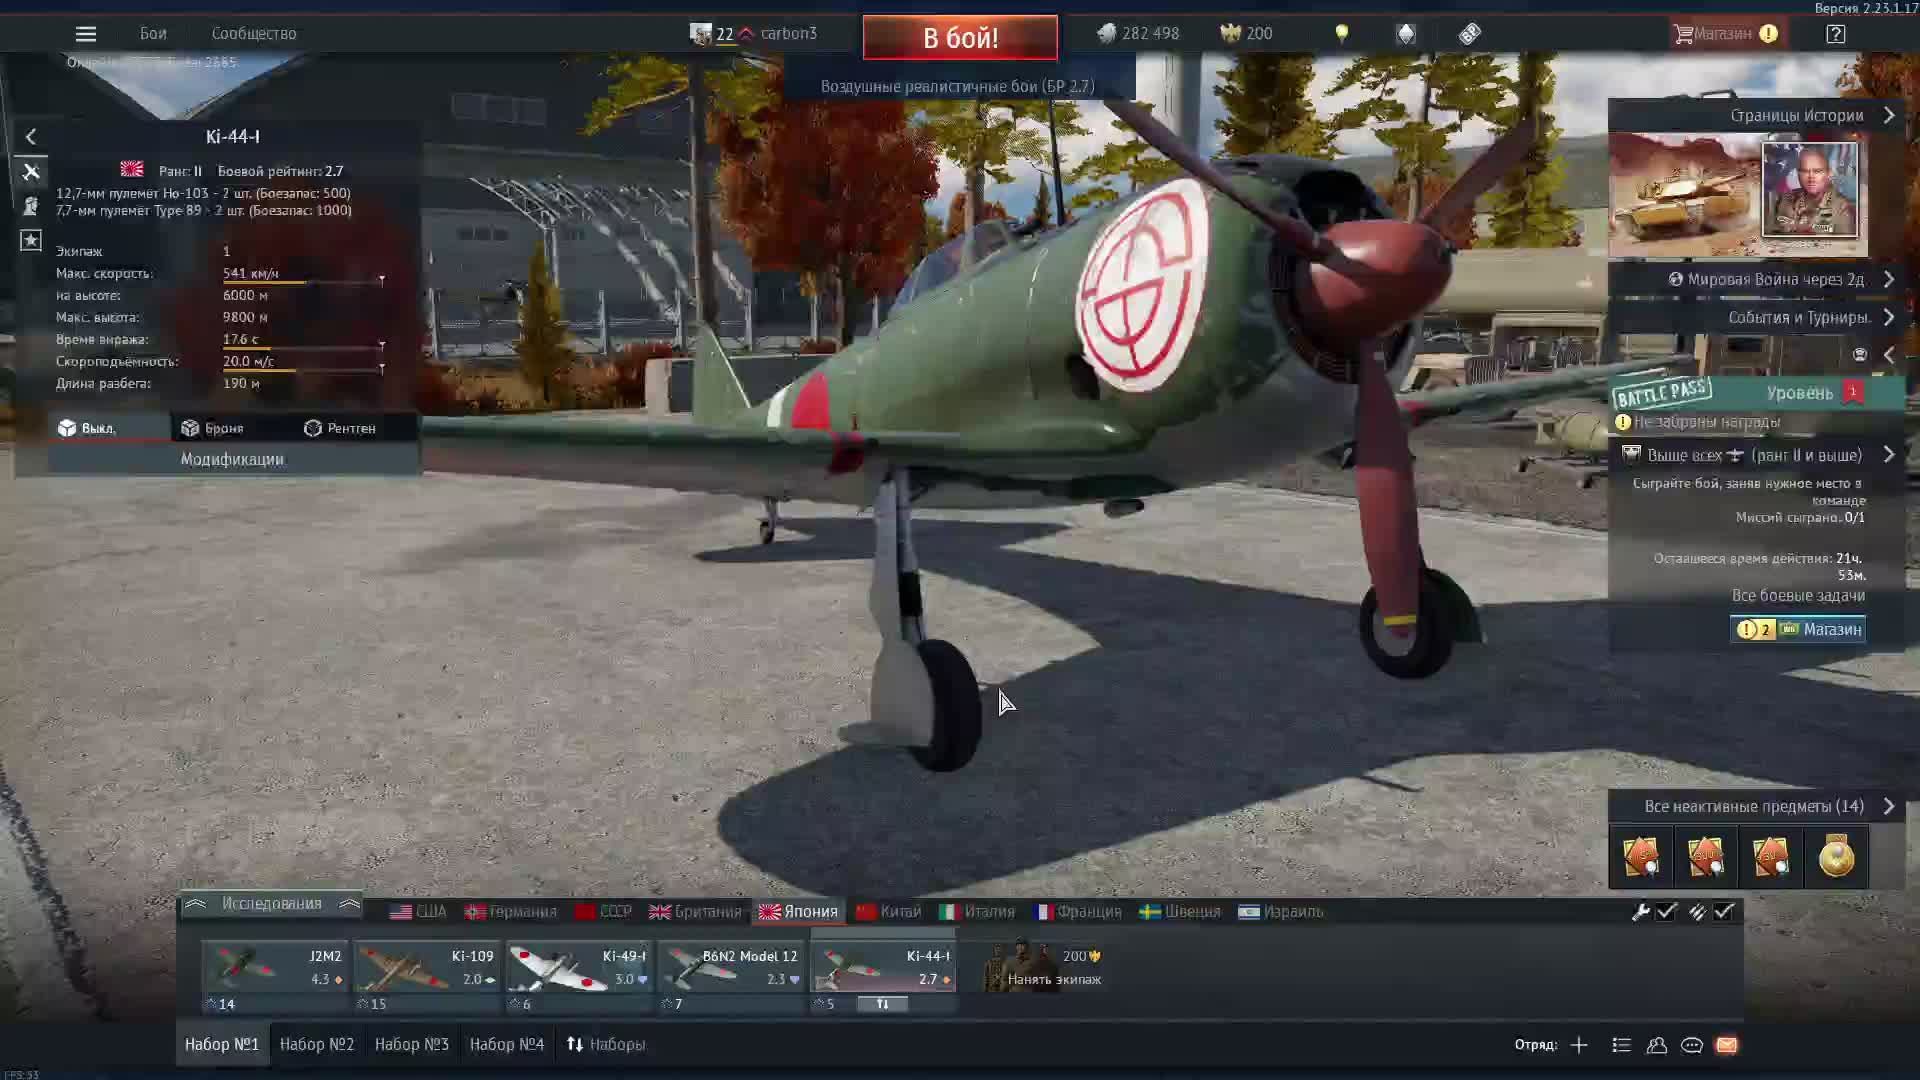Select the J2M2 aircraft slot
1920x1080 pixels.
pos(275,968)
